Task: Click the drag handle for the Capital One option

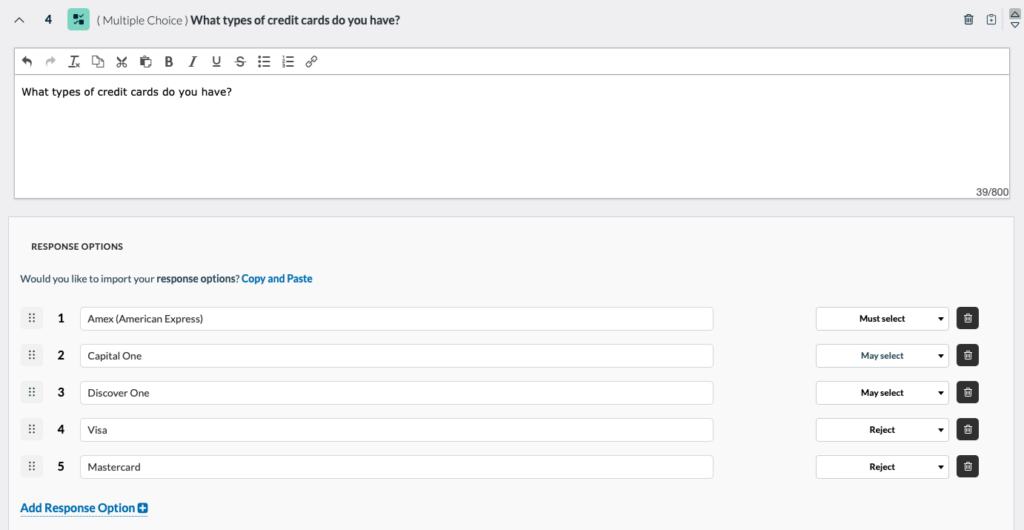Action: tap(31, 356)
